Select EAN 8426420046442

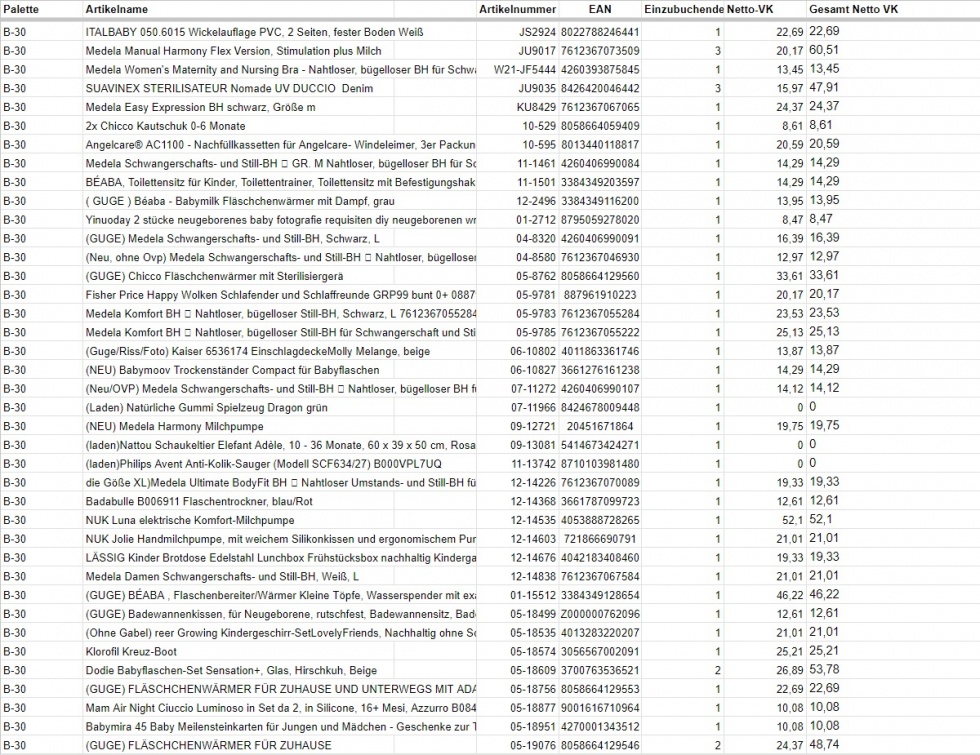(600, 88)
